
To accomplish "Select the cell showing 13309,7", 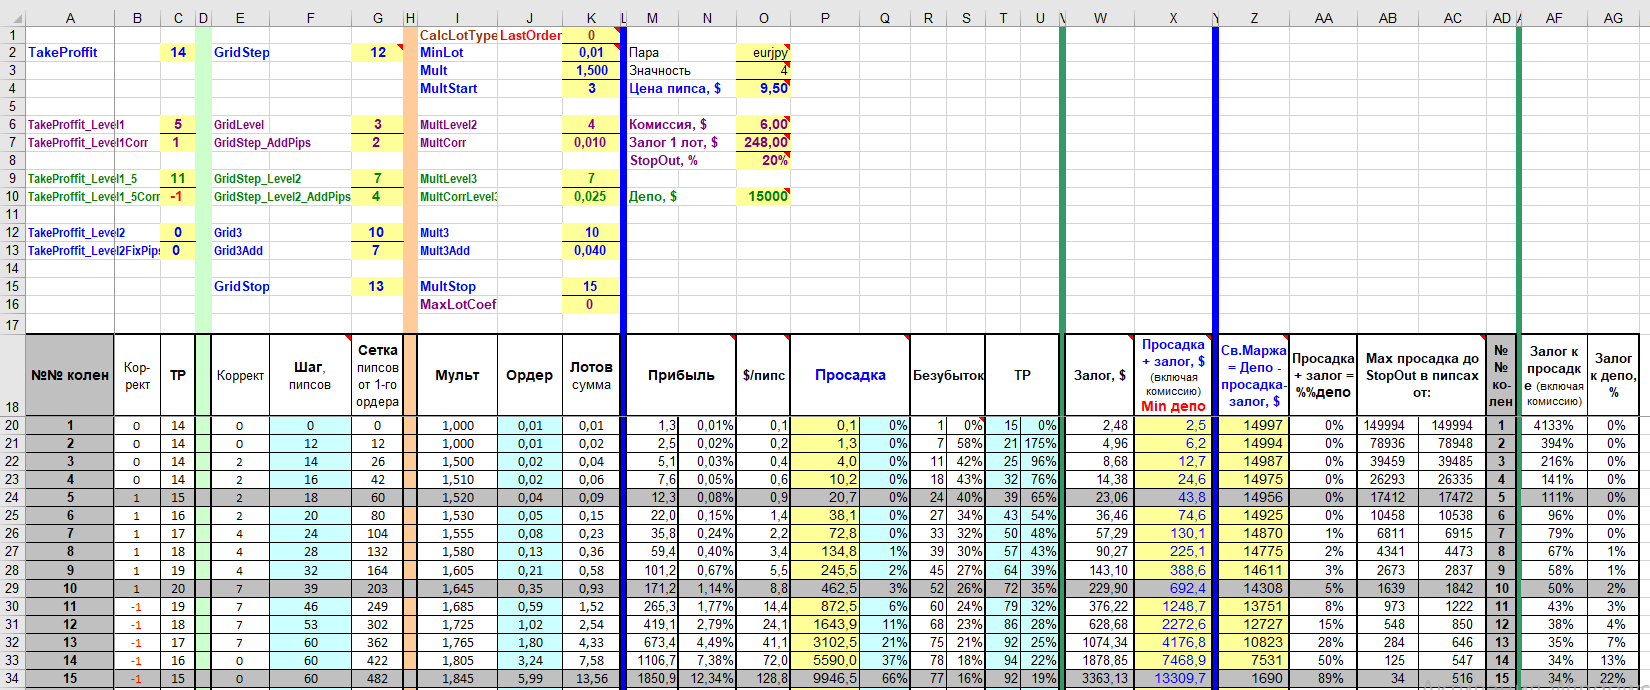I will [1173, 678].
